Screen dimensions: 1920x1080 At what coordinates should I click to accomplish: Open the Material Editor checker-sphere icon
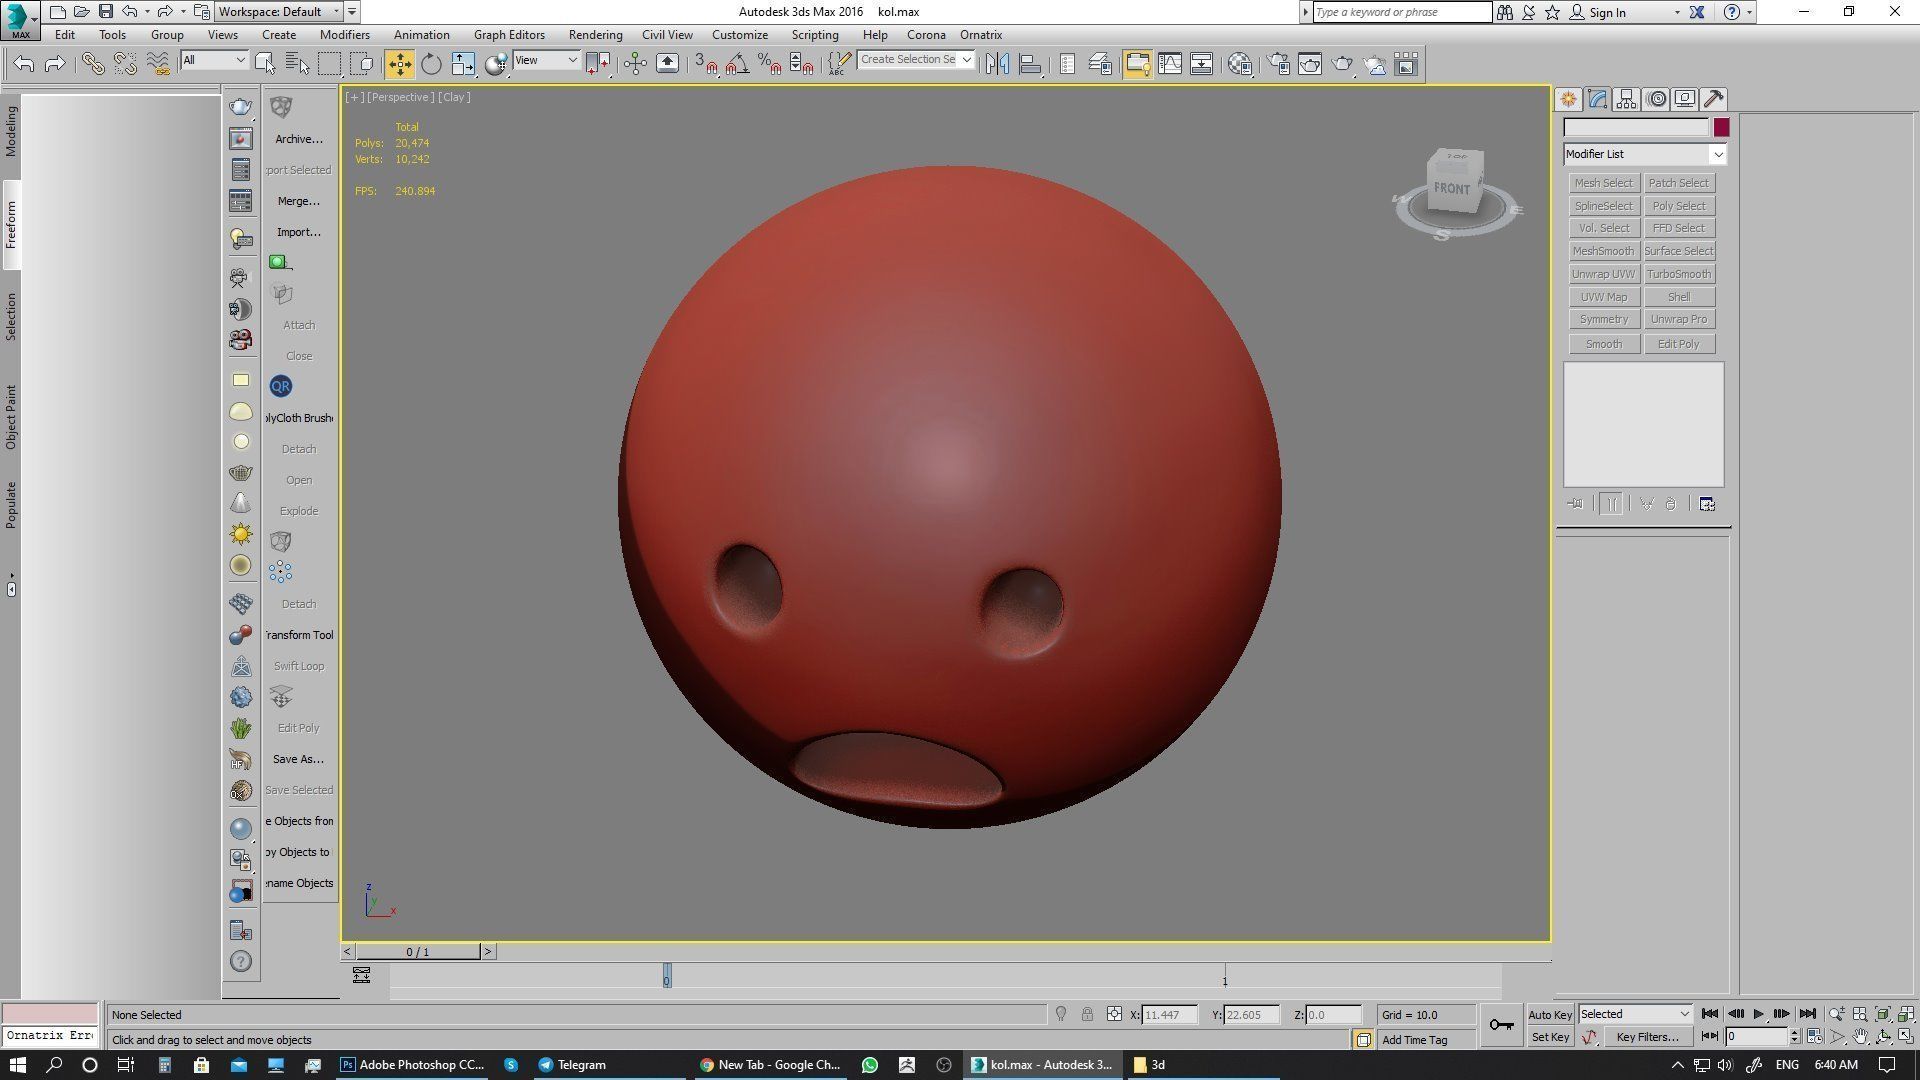point(1240,64)
